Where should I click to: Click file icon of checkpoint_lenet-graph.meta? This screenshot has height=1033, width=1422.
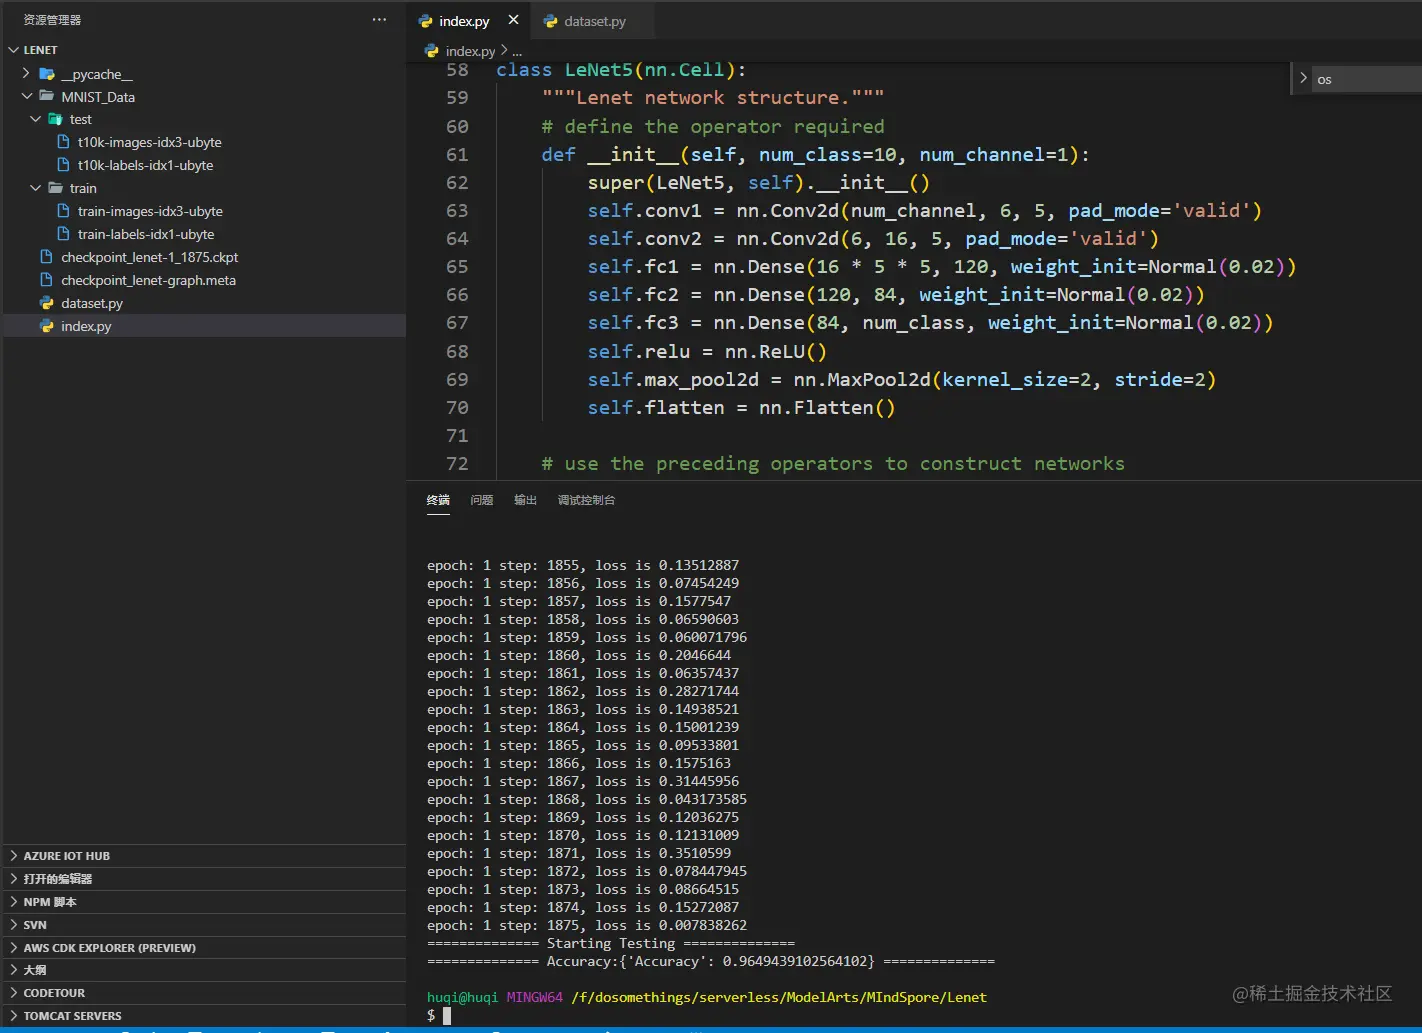tap(46, 280)
